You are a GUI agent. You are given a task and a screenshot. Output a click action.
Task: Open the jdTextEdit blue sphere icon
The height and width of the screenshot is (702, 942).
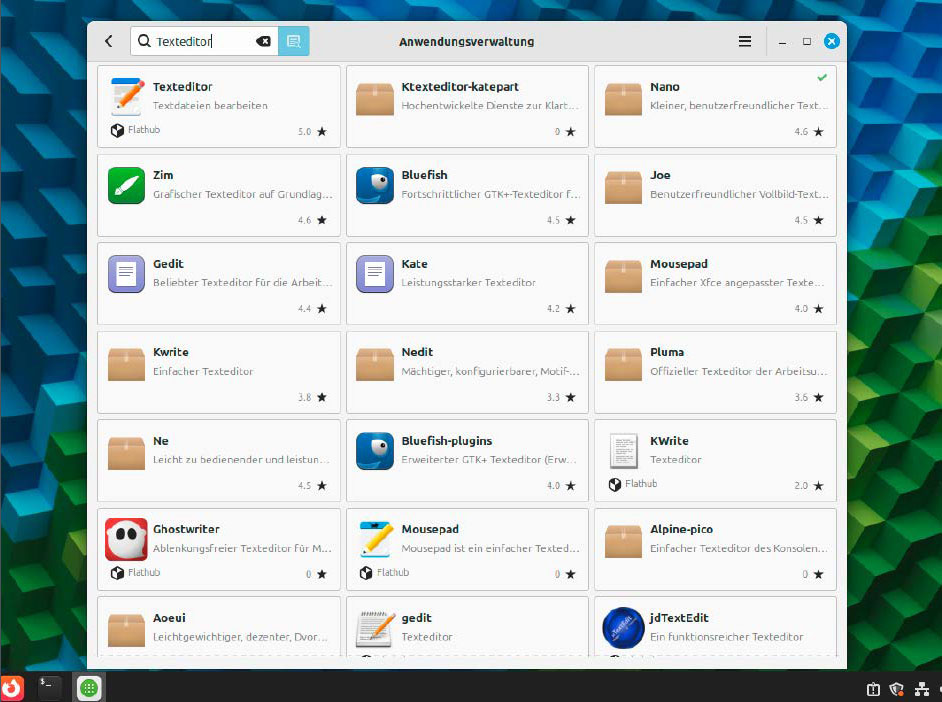623,628
